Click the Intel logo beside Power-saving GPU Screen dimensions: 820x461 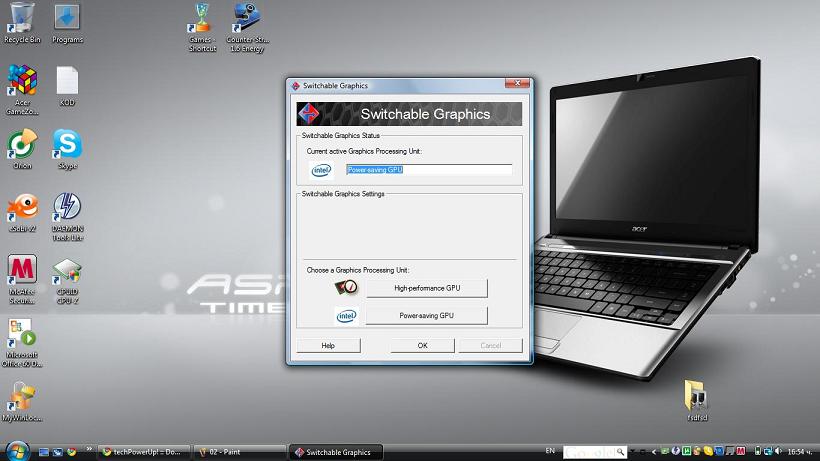346,316
